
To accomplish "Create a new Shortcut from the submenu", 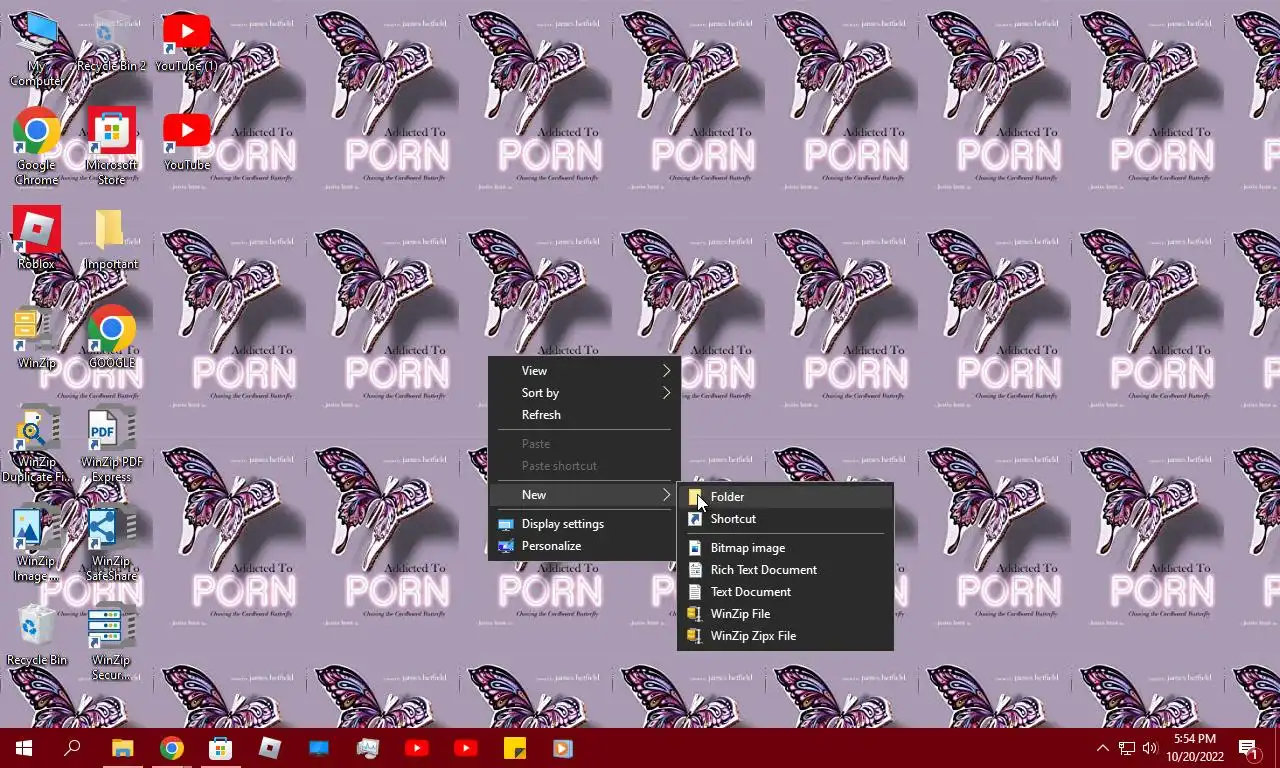I will (x=785, y=519).
